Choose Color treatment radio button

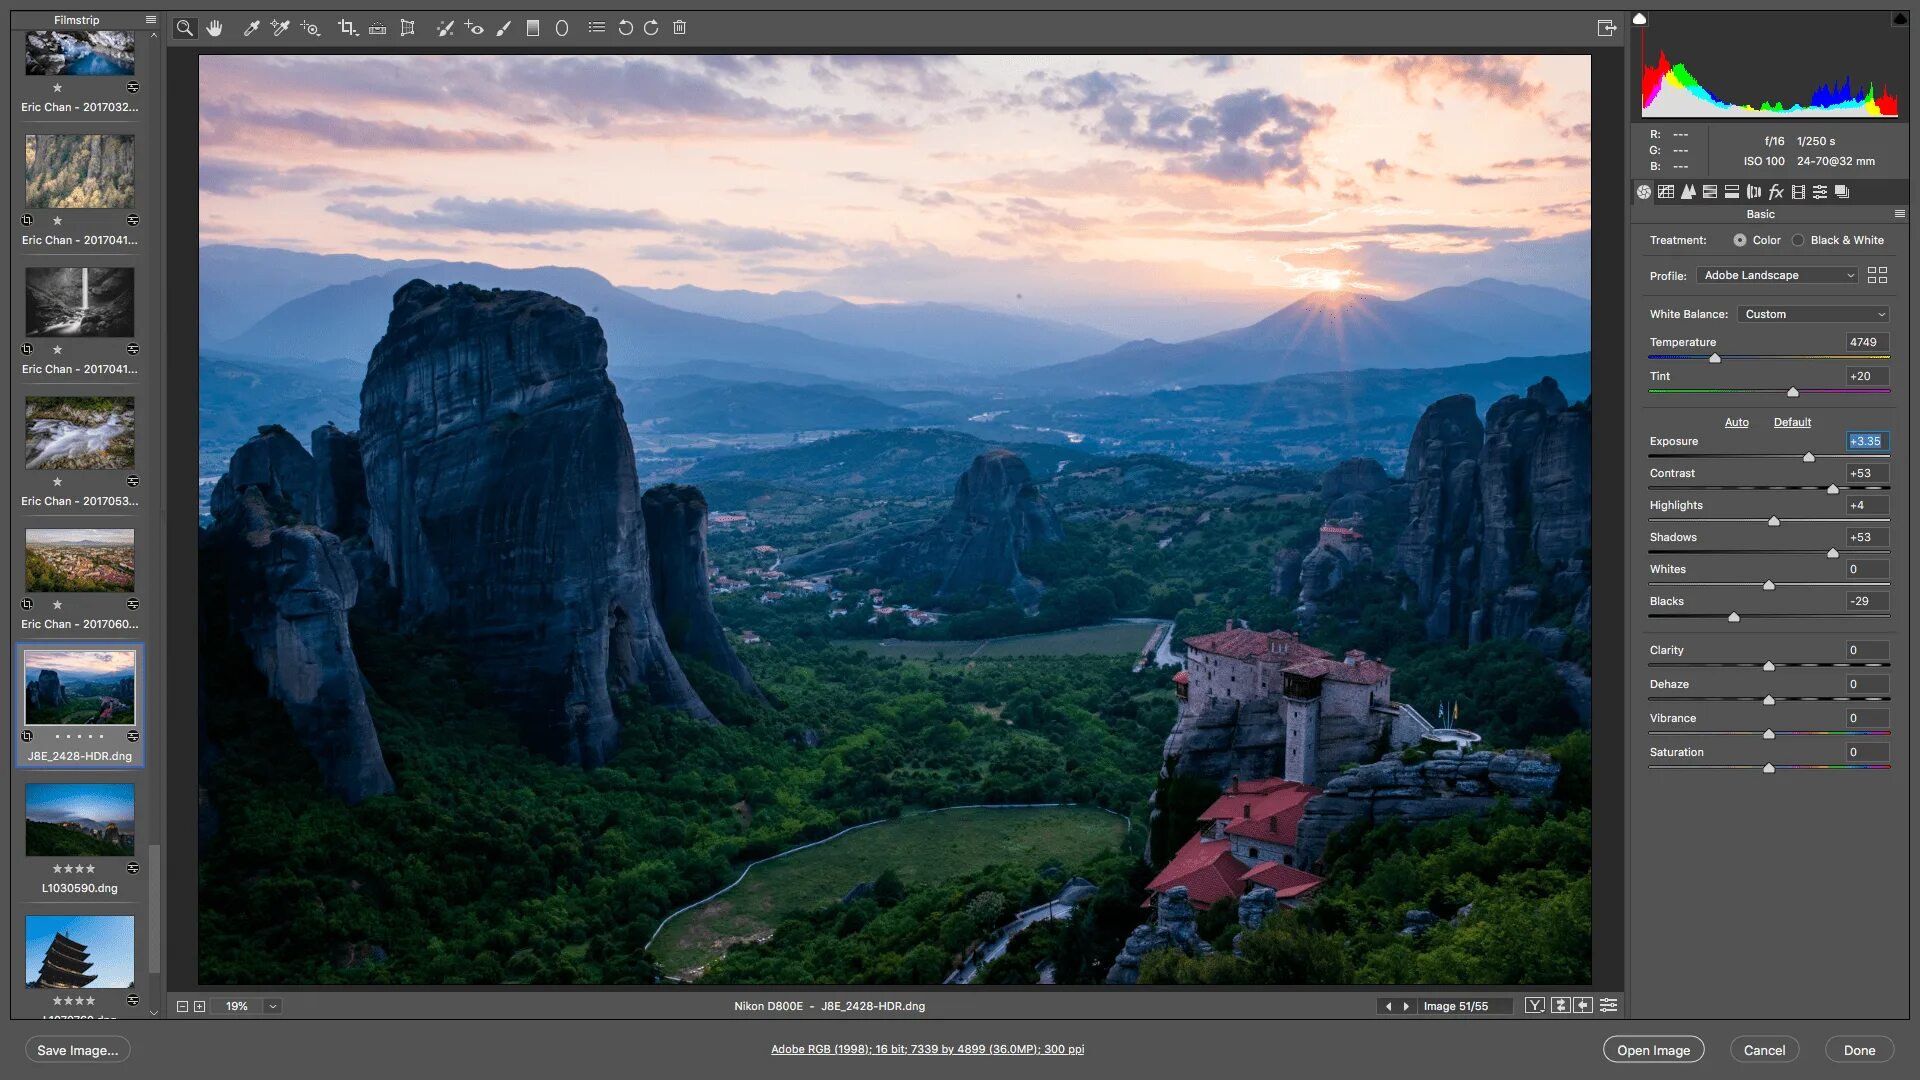[x=1740, y=240]
